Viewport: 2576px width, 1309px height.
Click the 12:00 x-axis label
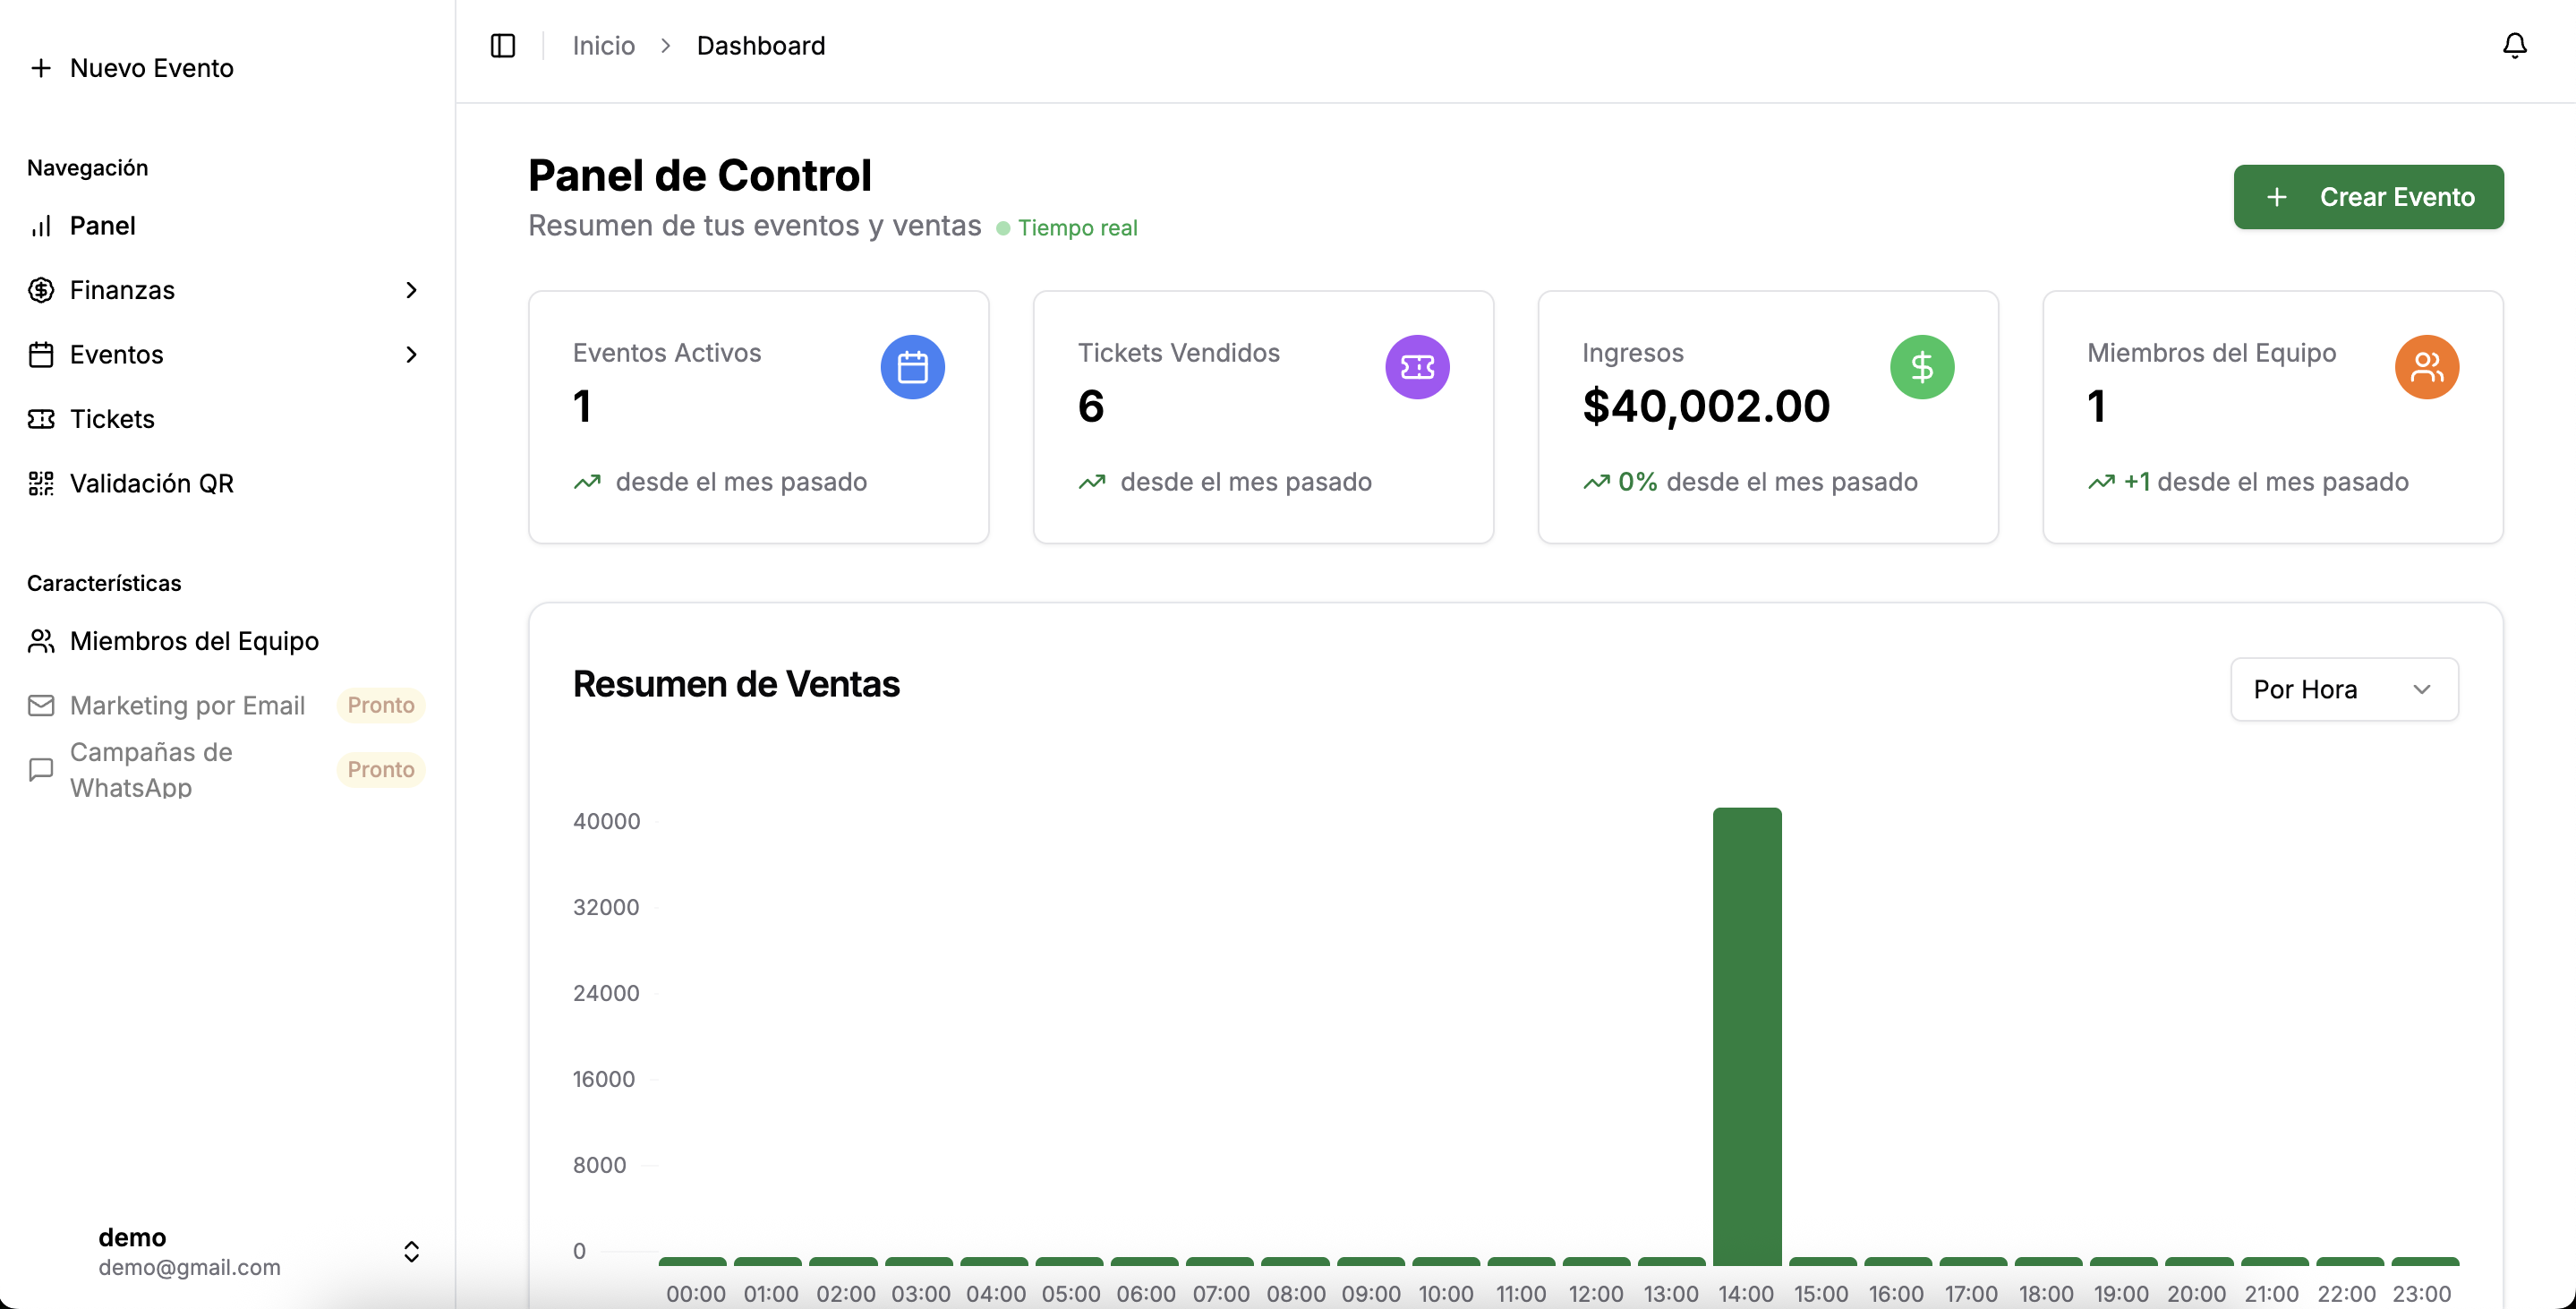click(1596, 1294)
